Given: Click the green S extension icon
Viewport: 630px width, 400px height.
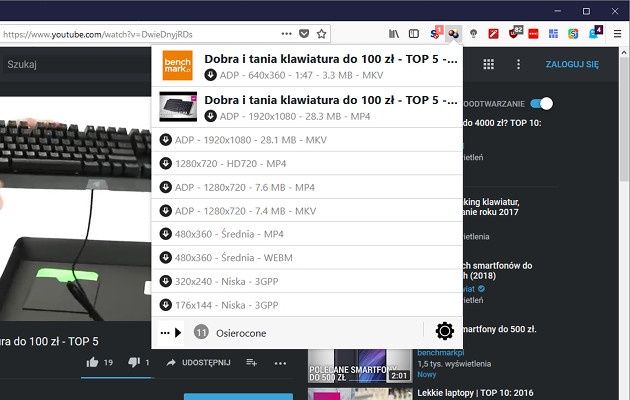Looking at the screenshot, I should pyautogui.click(x=573, y=34).
